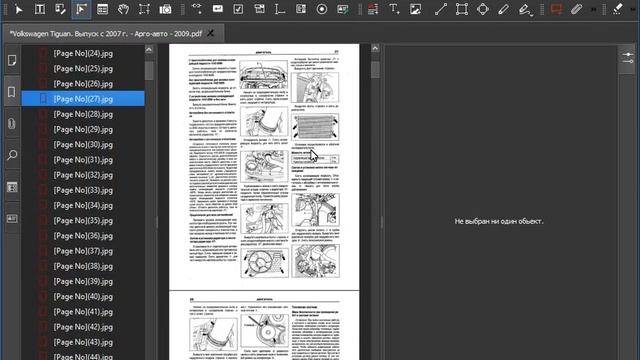Select the arrow selection tool
The image size is (640, 360).
click(x=18, y=9)
